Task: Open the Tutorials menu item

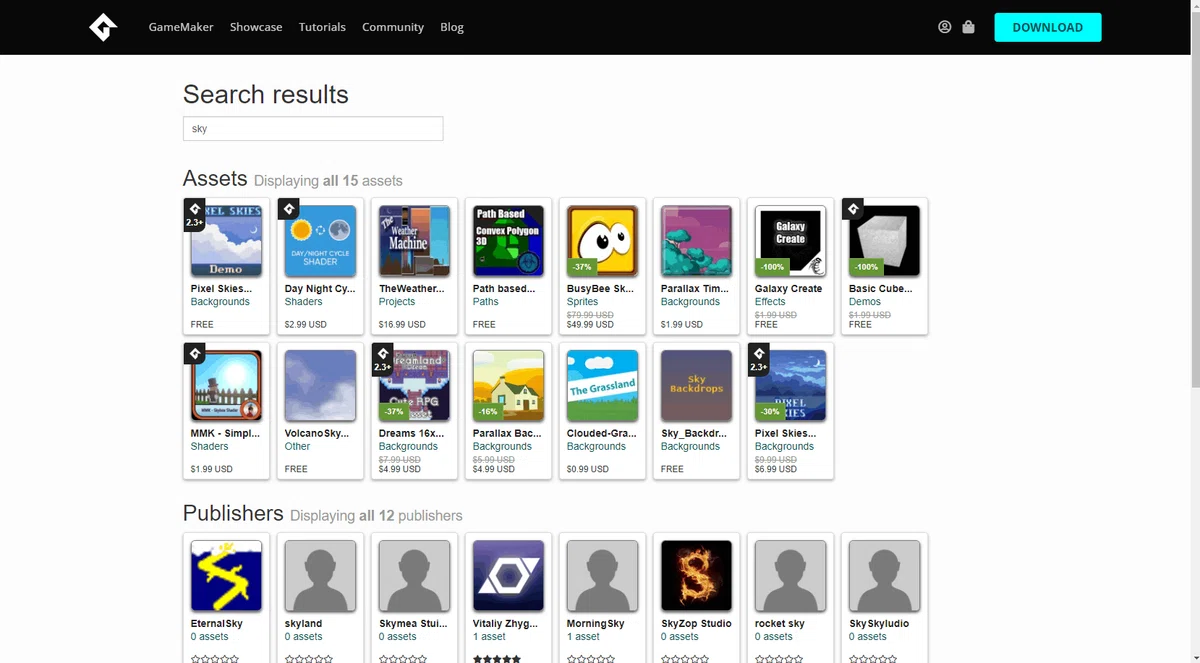Action: tap(322, 27)
